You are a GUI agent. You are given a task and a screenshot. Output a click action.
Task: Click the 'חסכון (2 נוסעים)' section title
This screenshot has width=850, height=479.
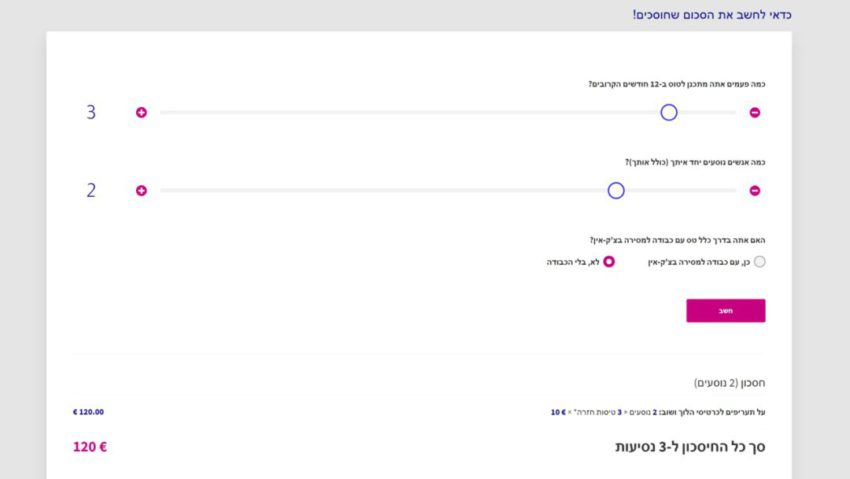tap(730, 383)
